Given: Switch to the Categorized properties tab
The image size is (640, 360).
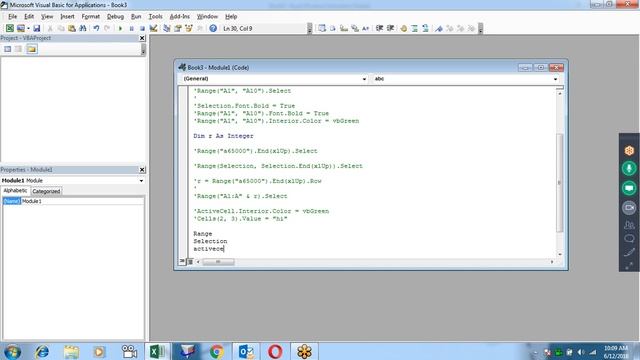Looking at the screenshot, I should tap(46, 191).
